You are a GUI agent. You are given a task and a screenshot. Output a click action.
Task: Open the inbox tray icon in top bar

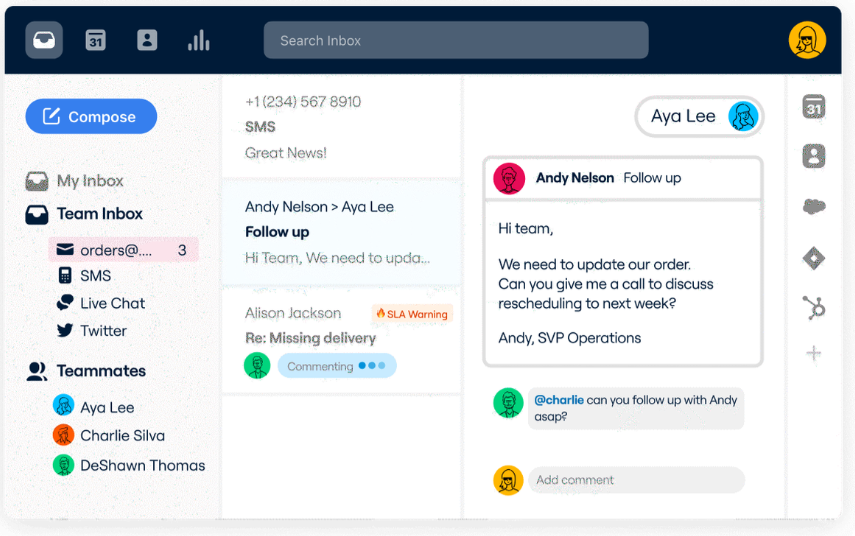click(x=44, y=40)
